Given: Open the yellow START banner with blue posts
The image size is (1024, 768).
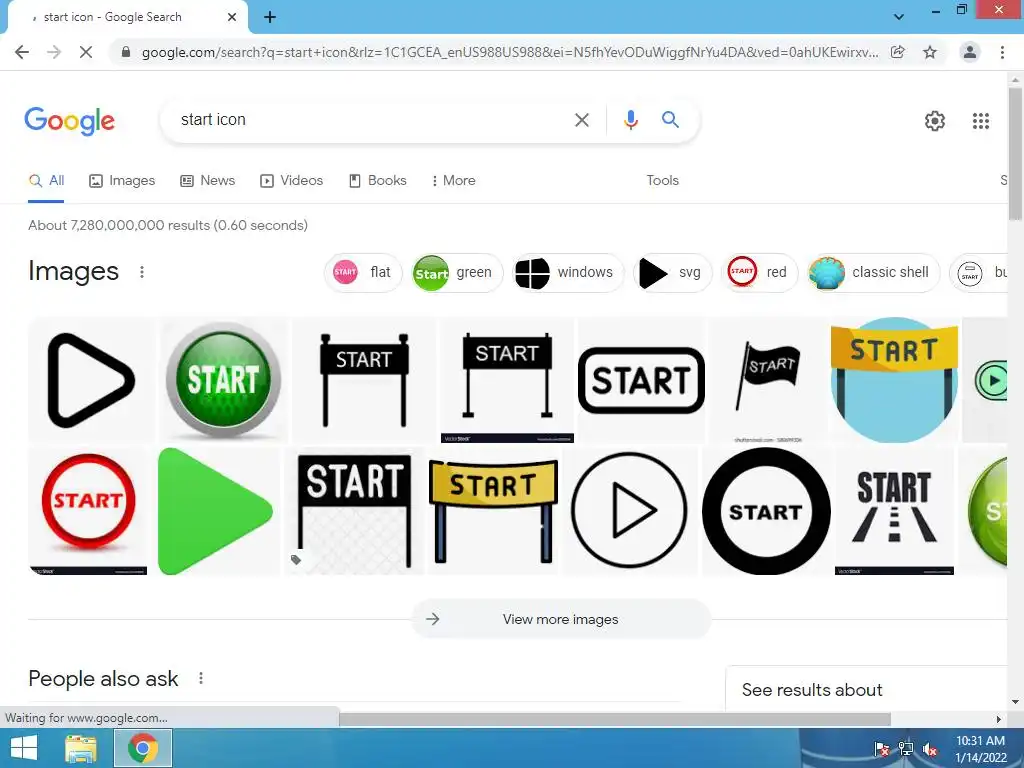Looking at the screenshot, I should pos(493,511).
